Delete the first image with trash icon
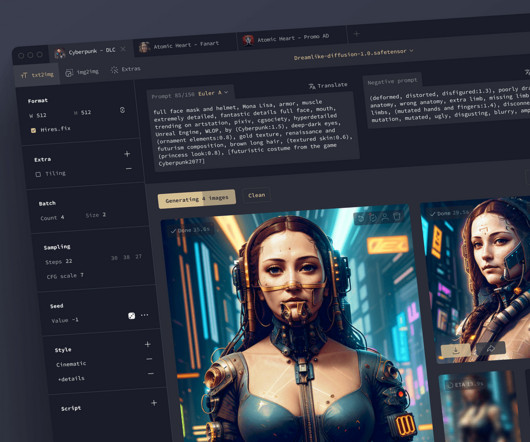530x442 pixels. click(x=397, y=216)
